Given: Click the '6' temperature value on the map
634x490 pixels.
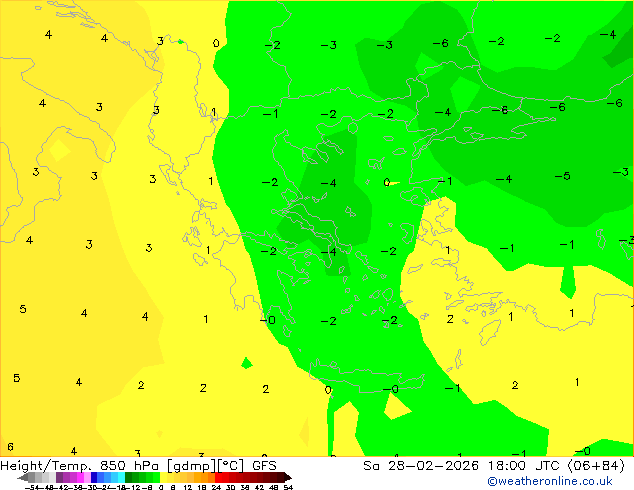Looking at the screenshot, I should pos(10,447).
